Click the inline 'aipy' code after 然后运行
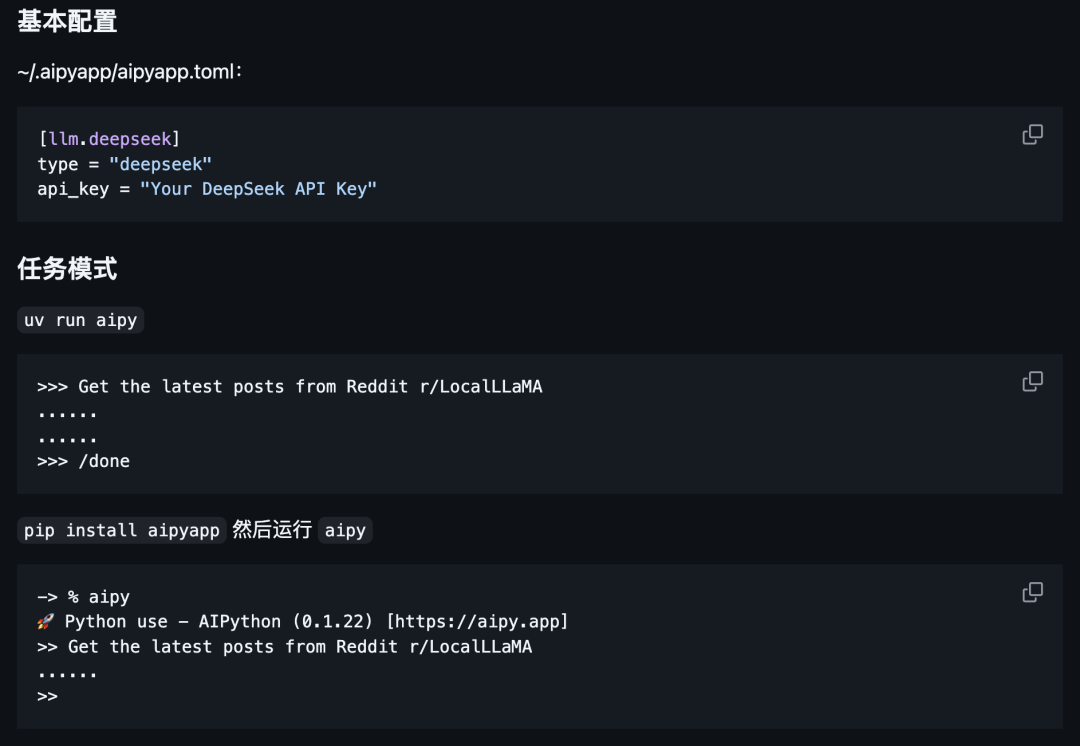Screen dimensions: 1080x746 [345, 530]
